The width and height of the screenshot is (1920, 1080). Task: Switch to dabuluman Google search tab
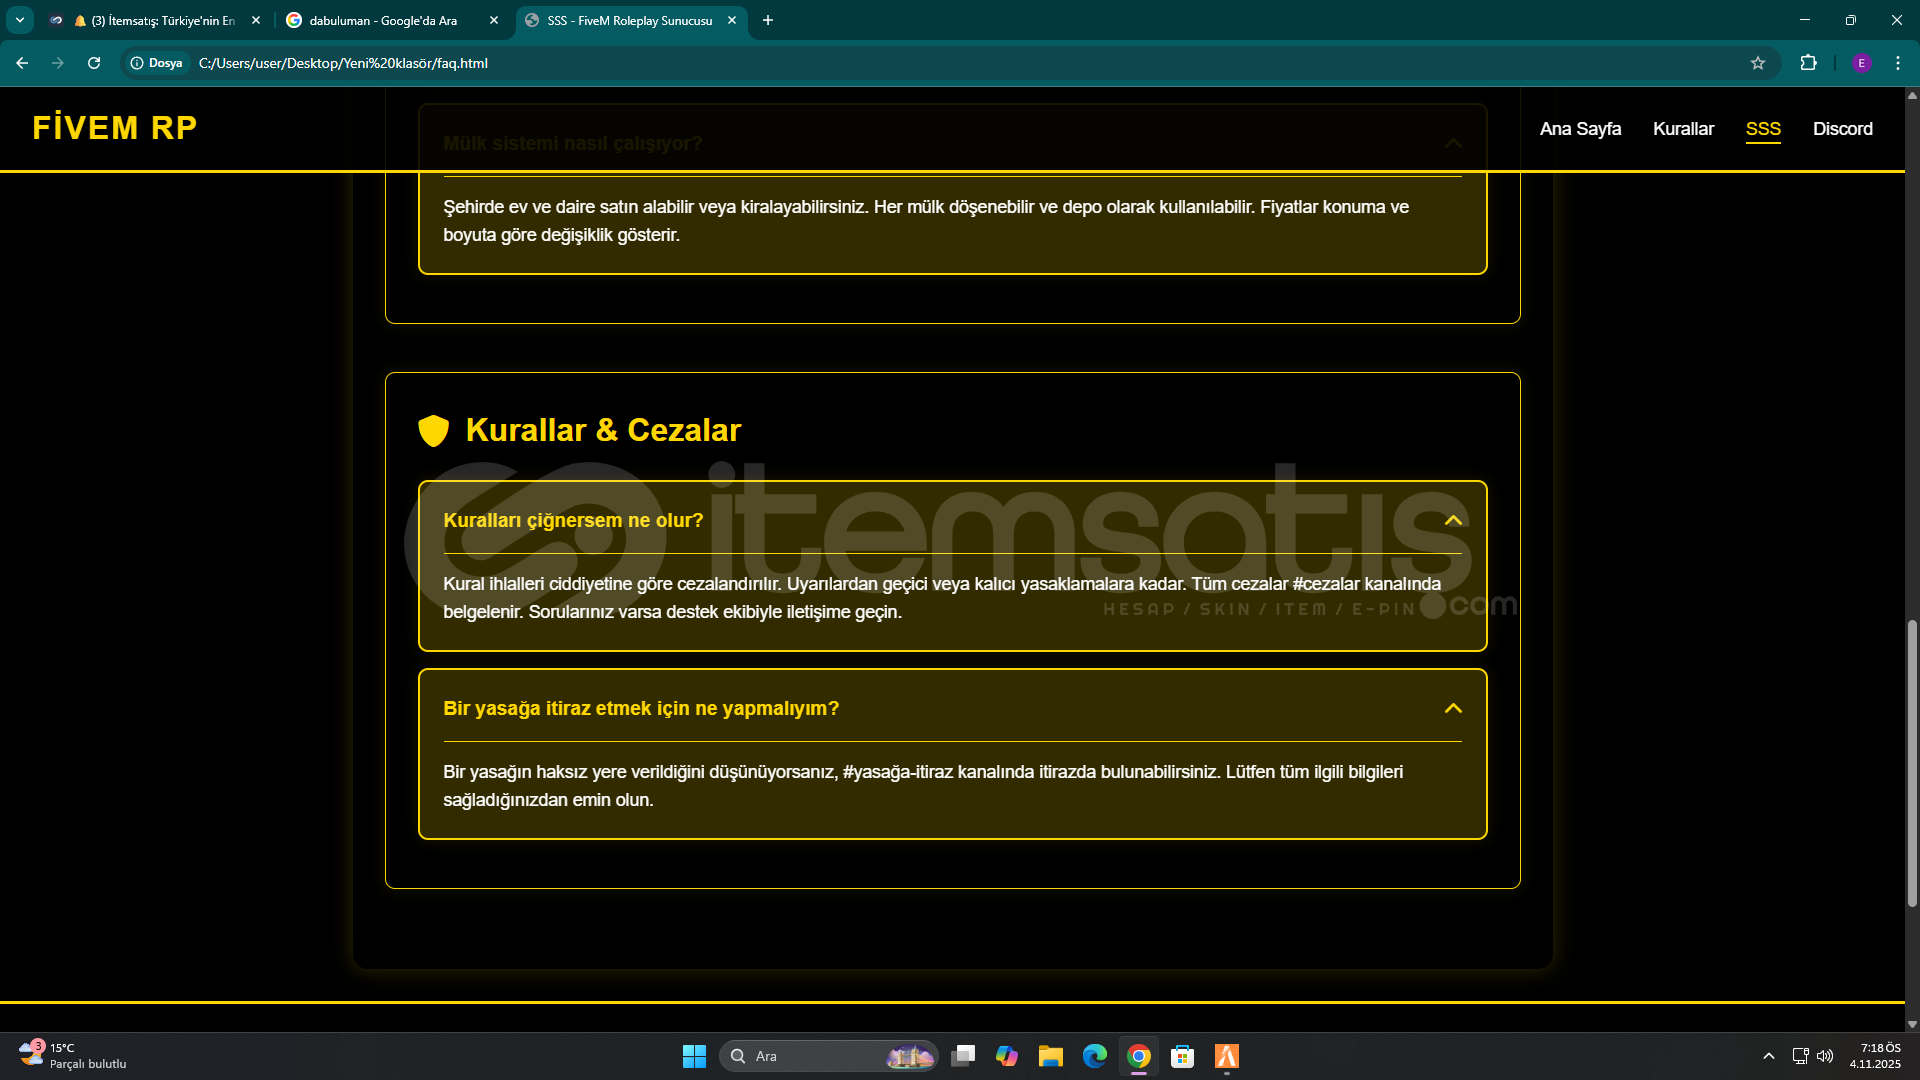point(384,20)
